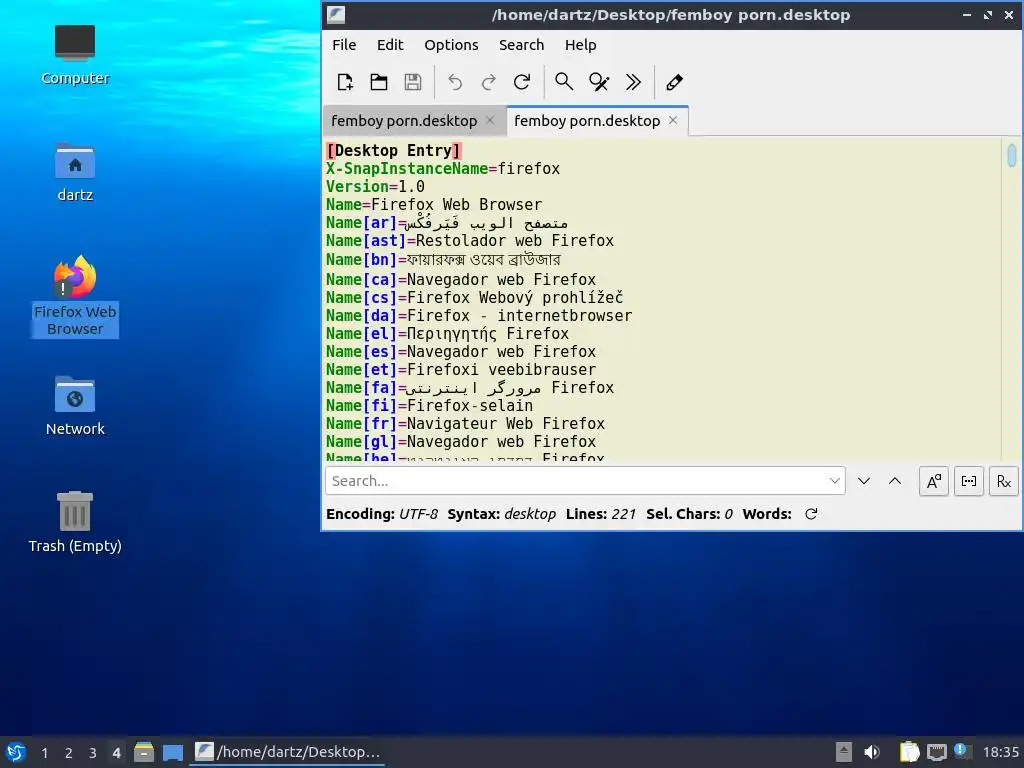
Task: Click the Name[ast]=Restolador web Firefox line
Action: pos(470,241)
